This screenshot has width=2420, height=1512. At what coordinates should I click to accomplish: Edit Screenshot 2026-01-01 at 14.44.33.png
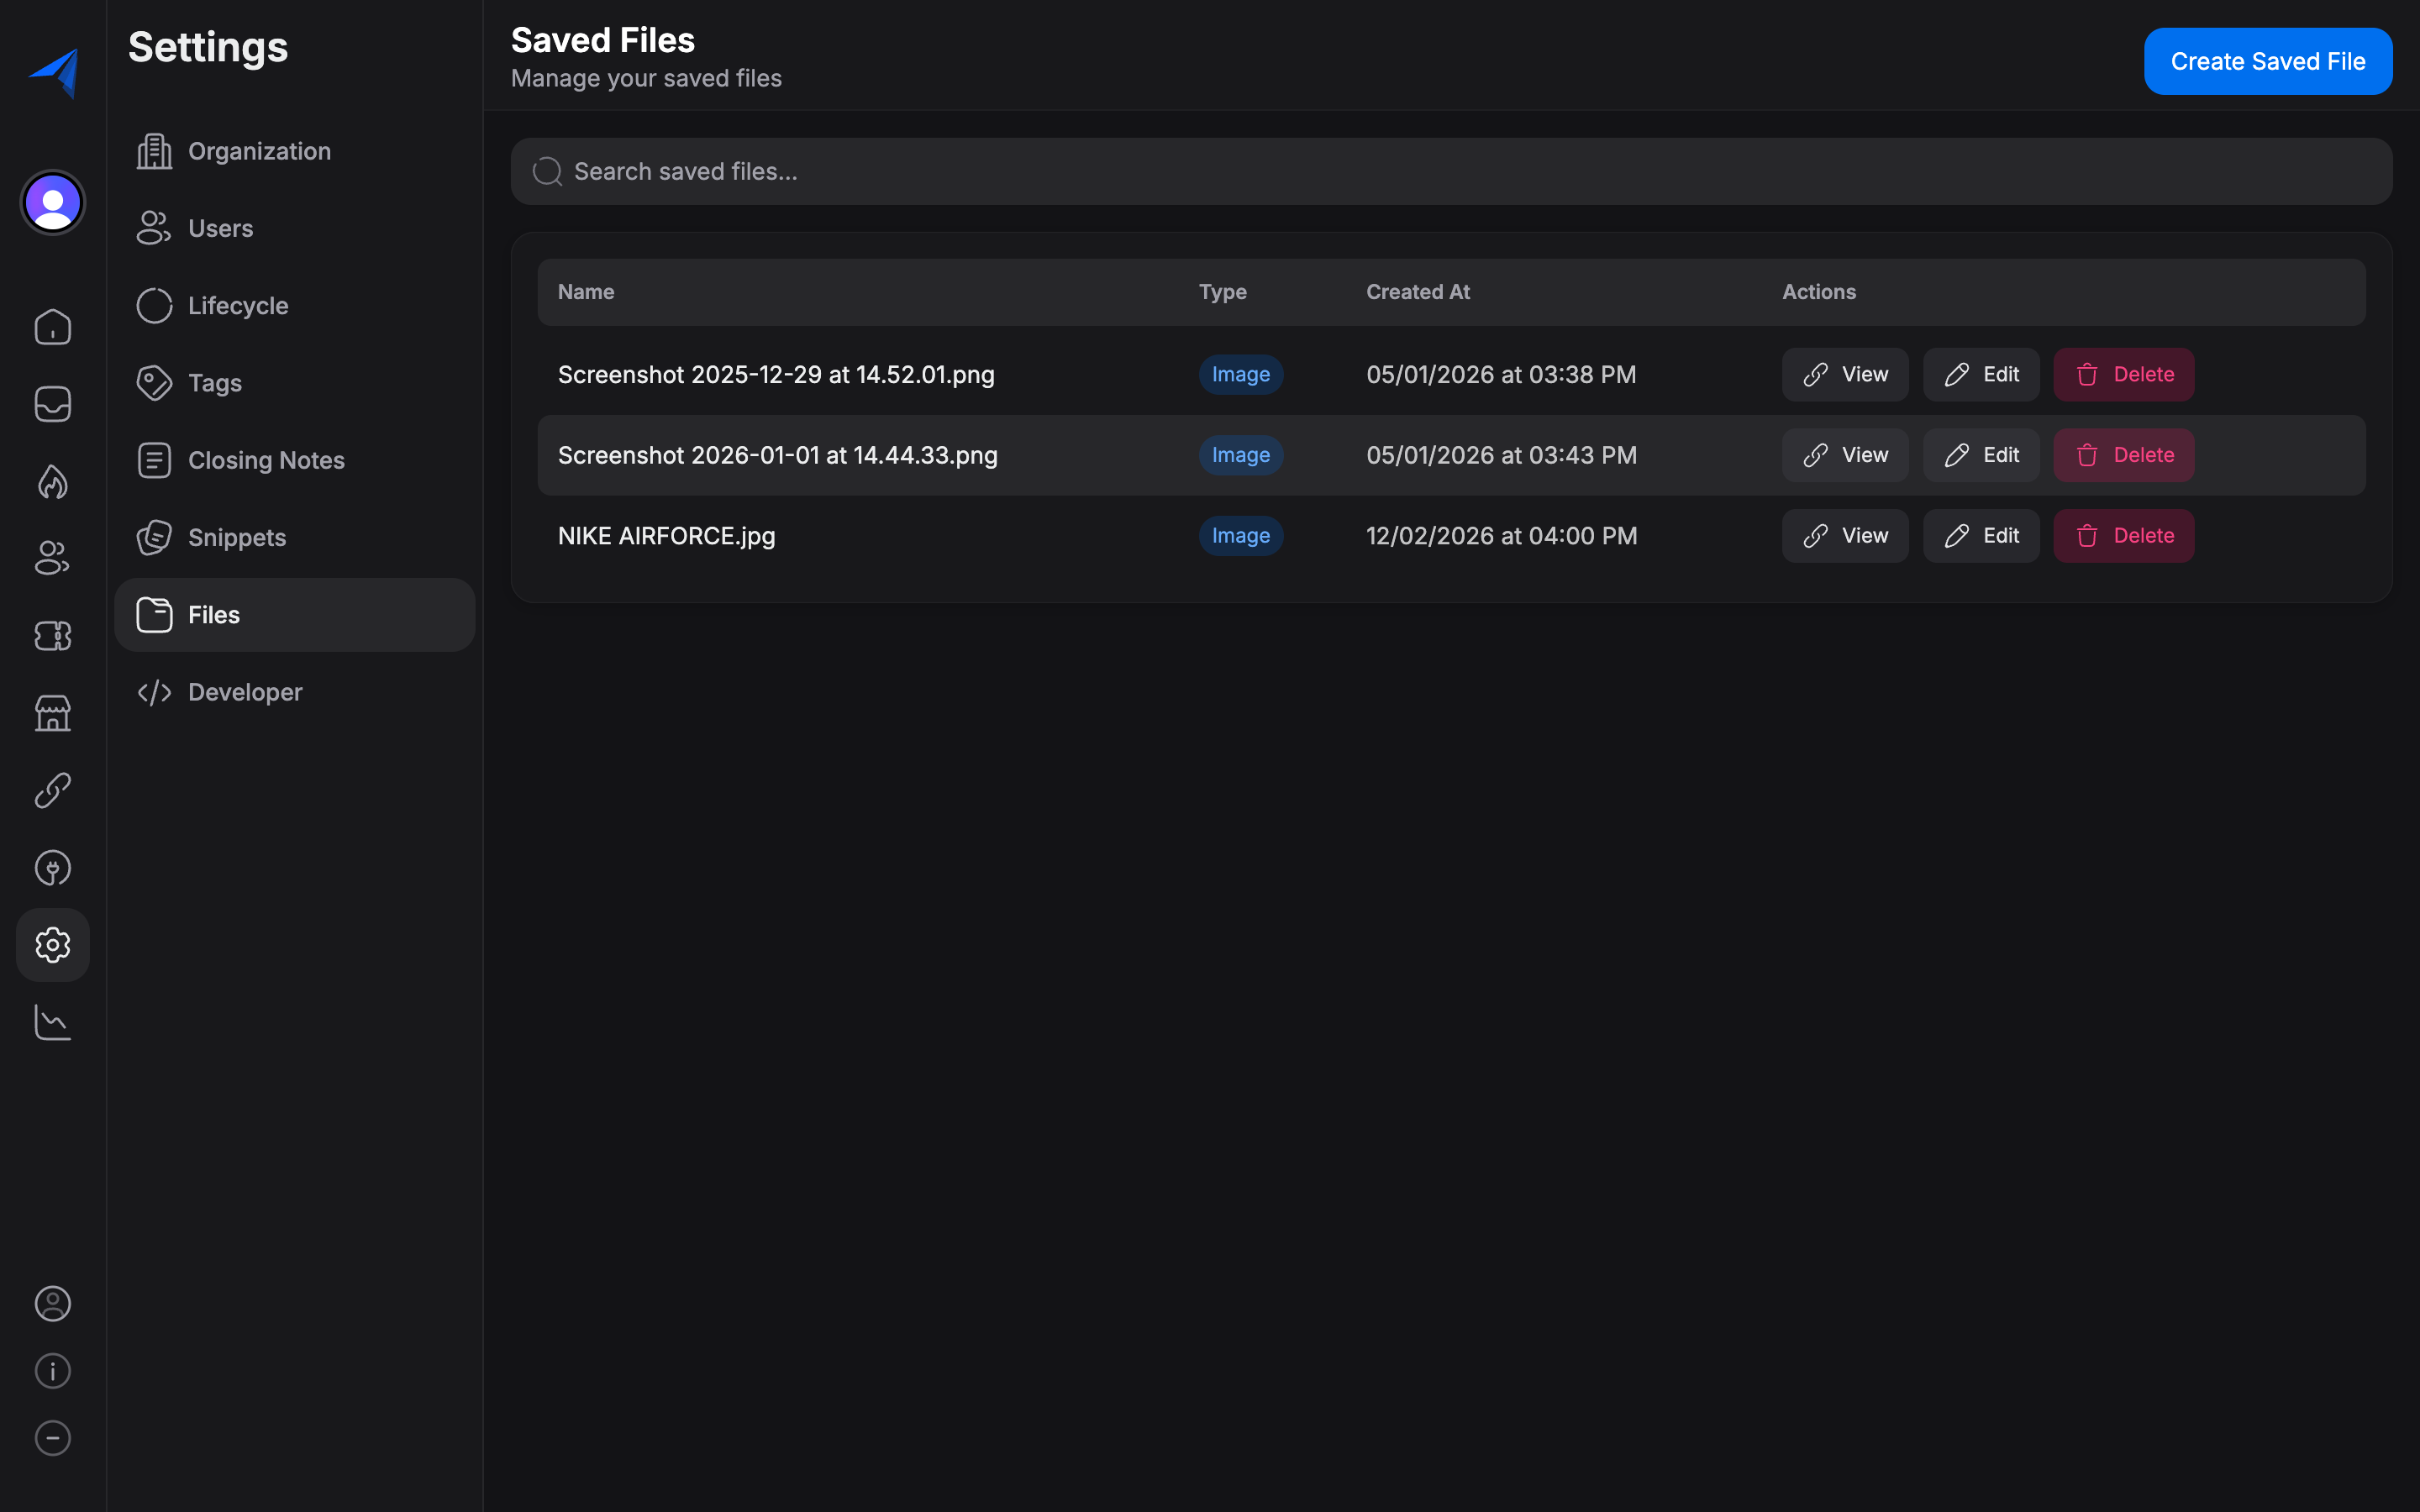1980,455
